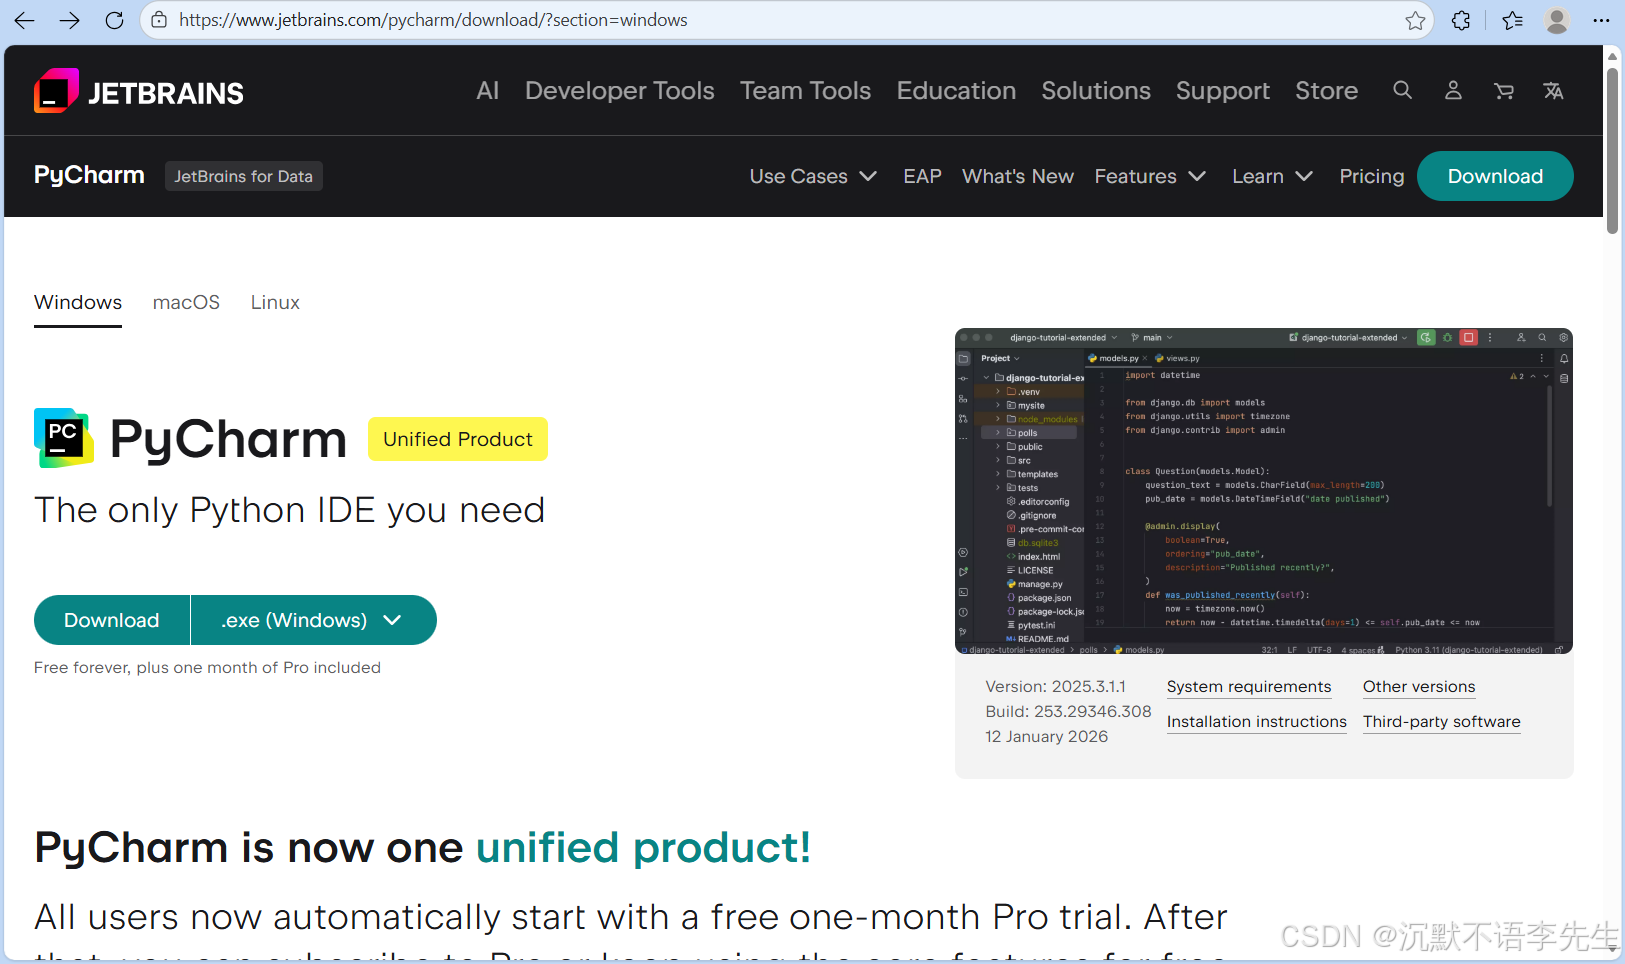Open the browser extensions puzzle icon
The width and height of the screenshot is (1625, 964).
1461,20
